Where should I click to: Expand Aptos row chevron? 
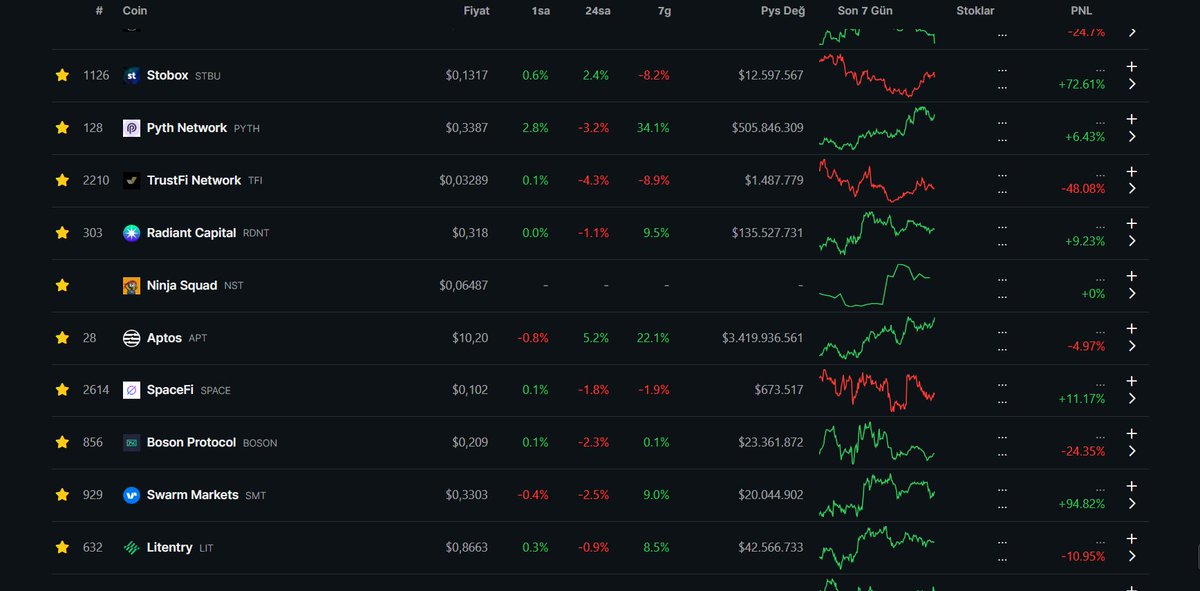point(1132,346)
